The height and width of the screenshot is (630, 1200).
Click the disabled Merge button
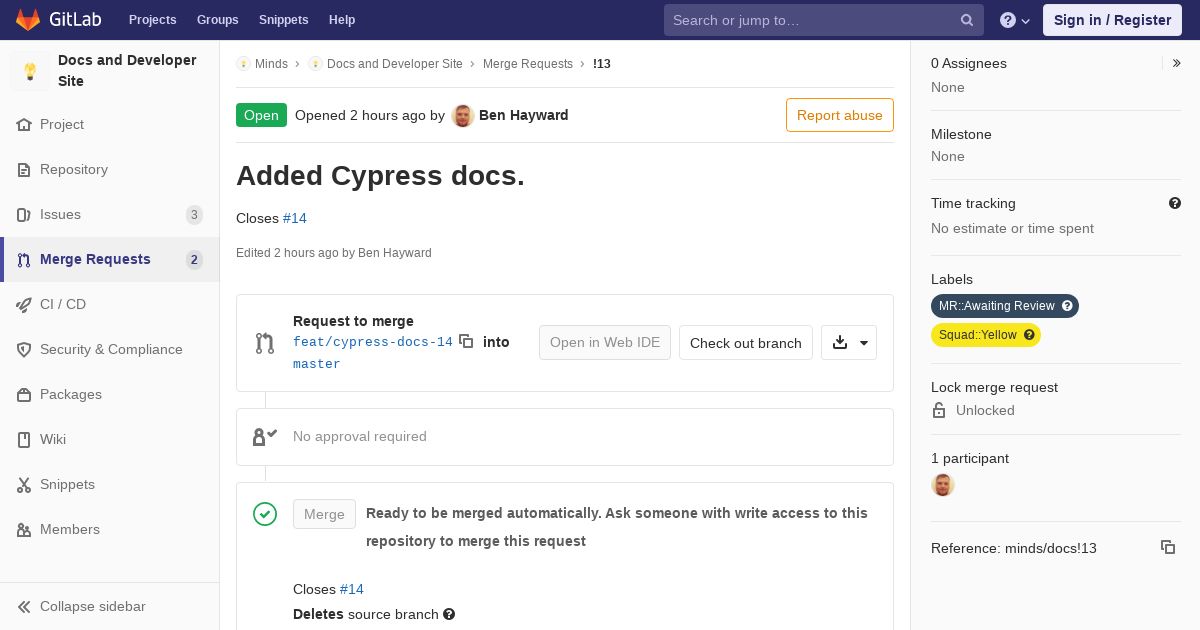coord(324,514)
